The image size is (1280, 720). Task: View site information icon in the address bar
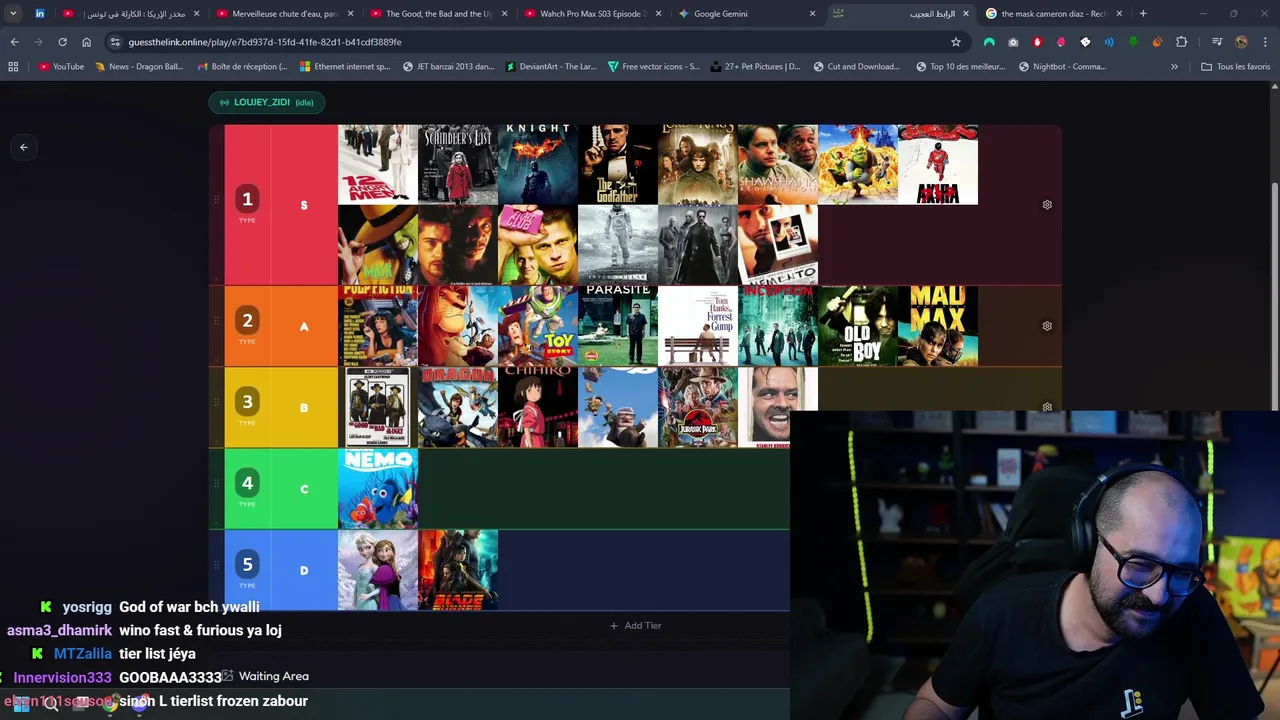pos(115,42)
